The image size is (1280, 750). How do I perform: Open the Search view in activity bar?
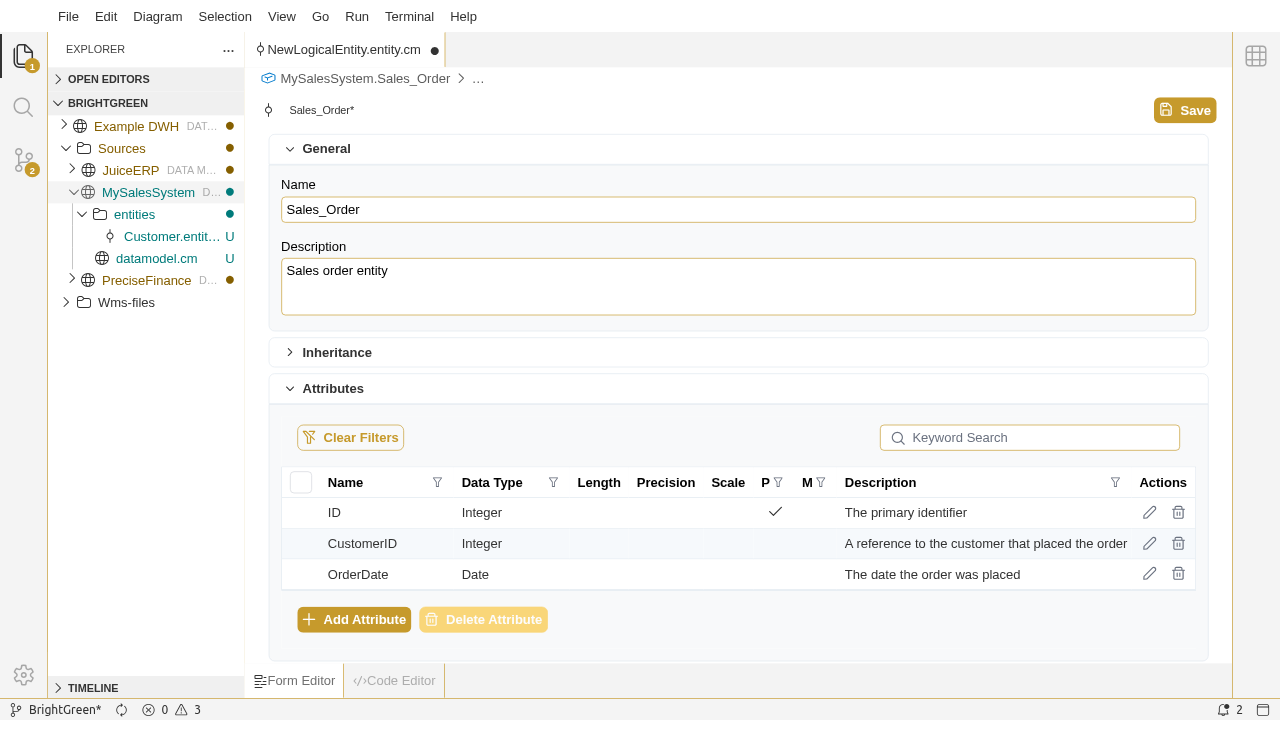(23, 107)
